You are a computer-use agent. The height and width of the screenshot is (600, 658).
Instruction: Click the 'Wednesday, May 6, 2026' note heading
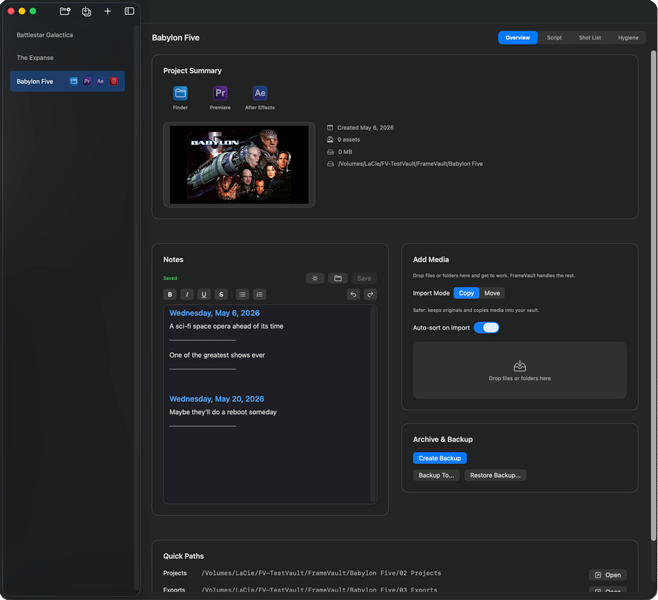(214, 313)
